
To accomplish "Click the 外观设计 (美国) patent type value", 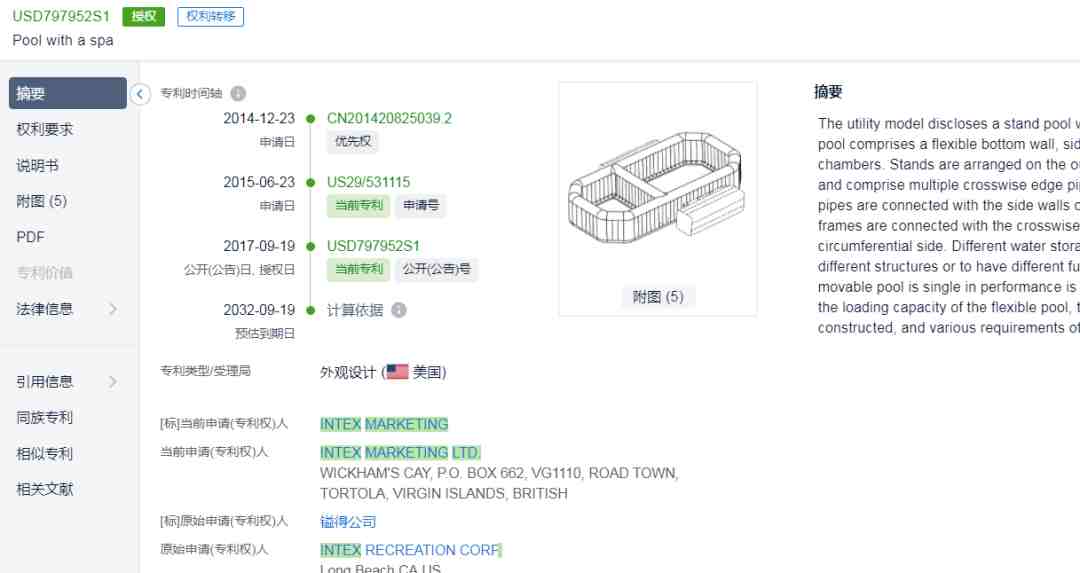I will (383, 372).
